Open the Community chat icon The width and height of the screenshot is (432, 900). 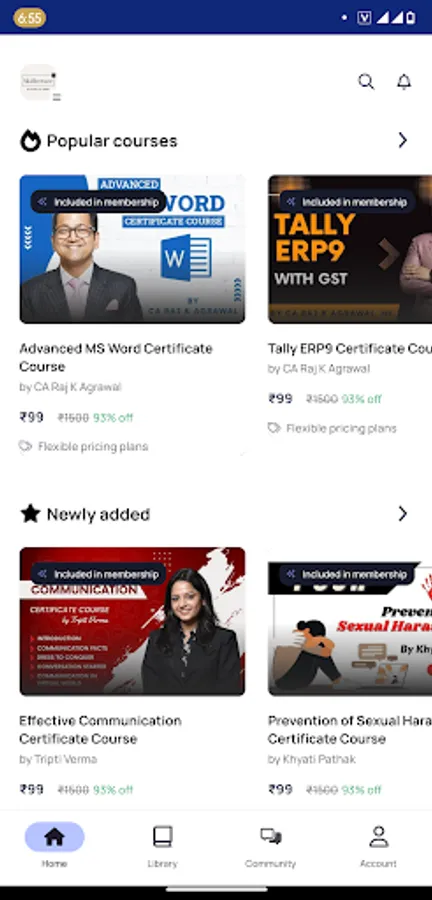[x=270, y=836]
